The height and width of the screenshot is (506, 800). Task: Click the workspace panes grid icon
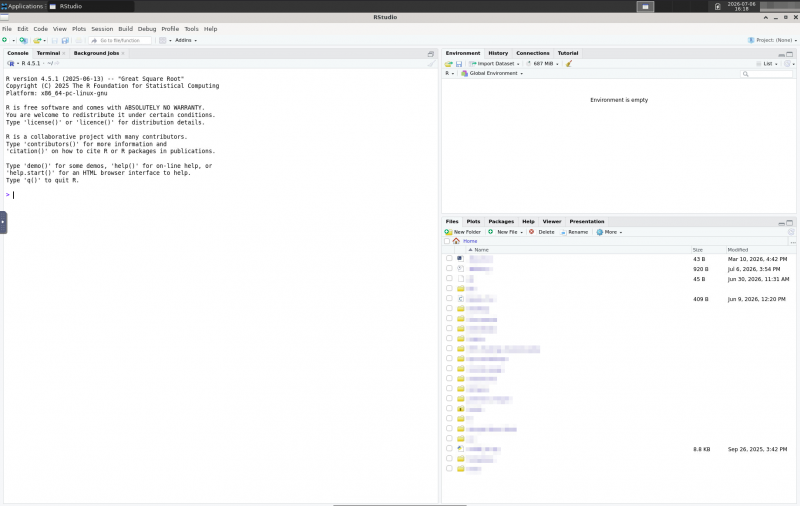(x=162, y=40)
